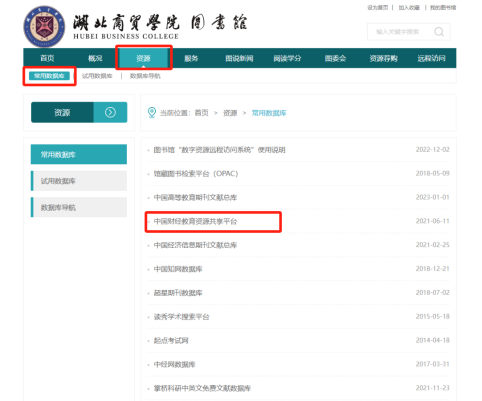Click the Hubei Business College emblem logo

tap(44, 26)
